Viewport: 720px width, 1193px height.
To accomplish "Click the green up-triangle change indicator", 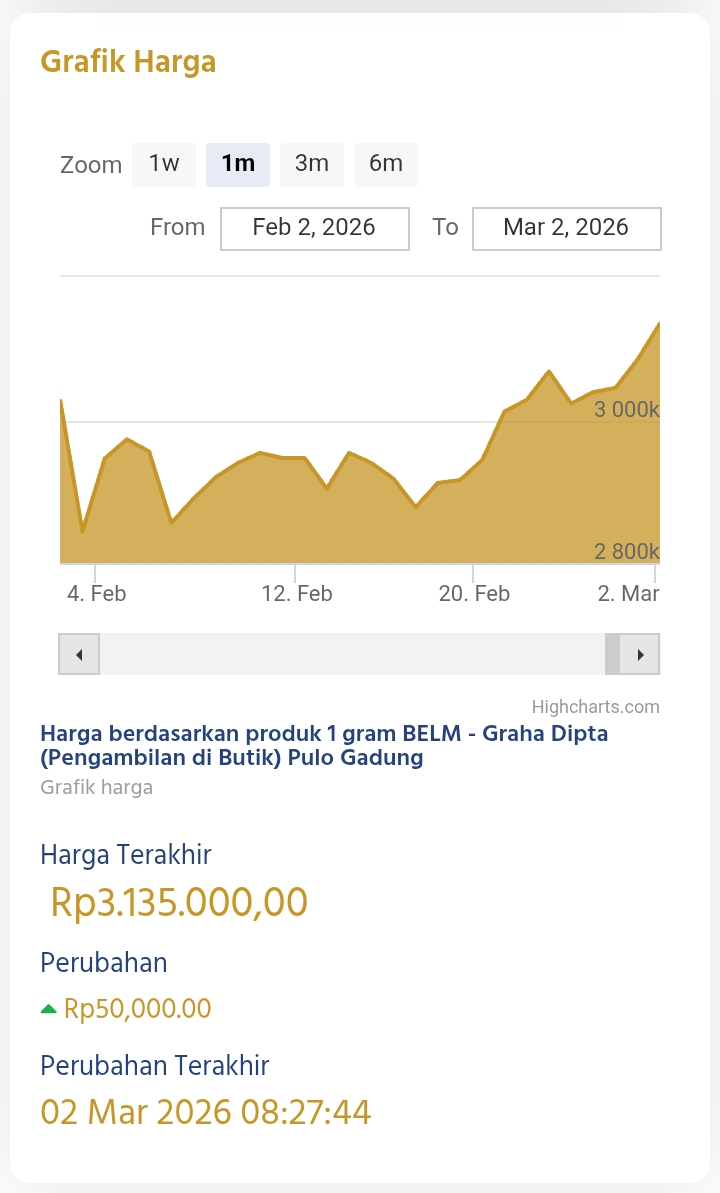I will click(x=48, y=1009).
